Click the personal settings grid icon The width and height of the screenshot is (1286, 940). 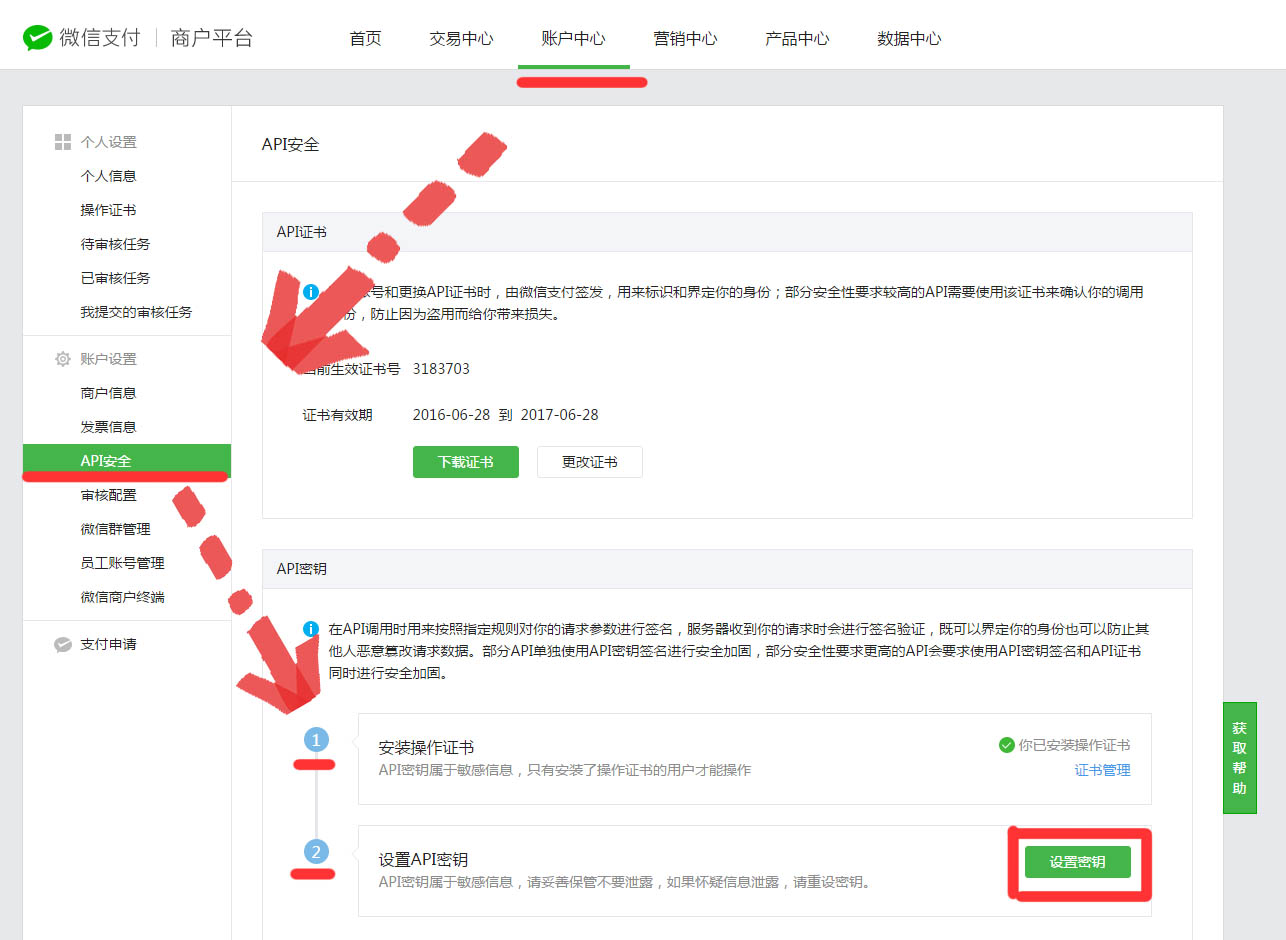click(63, 142)
